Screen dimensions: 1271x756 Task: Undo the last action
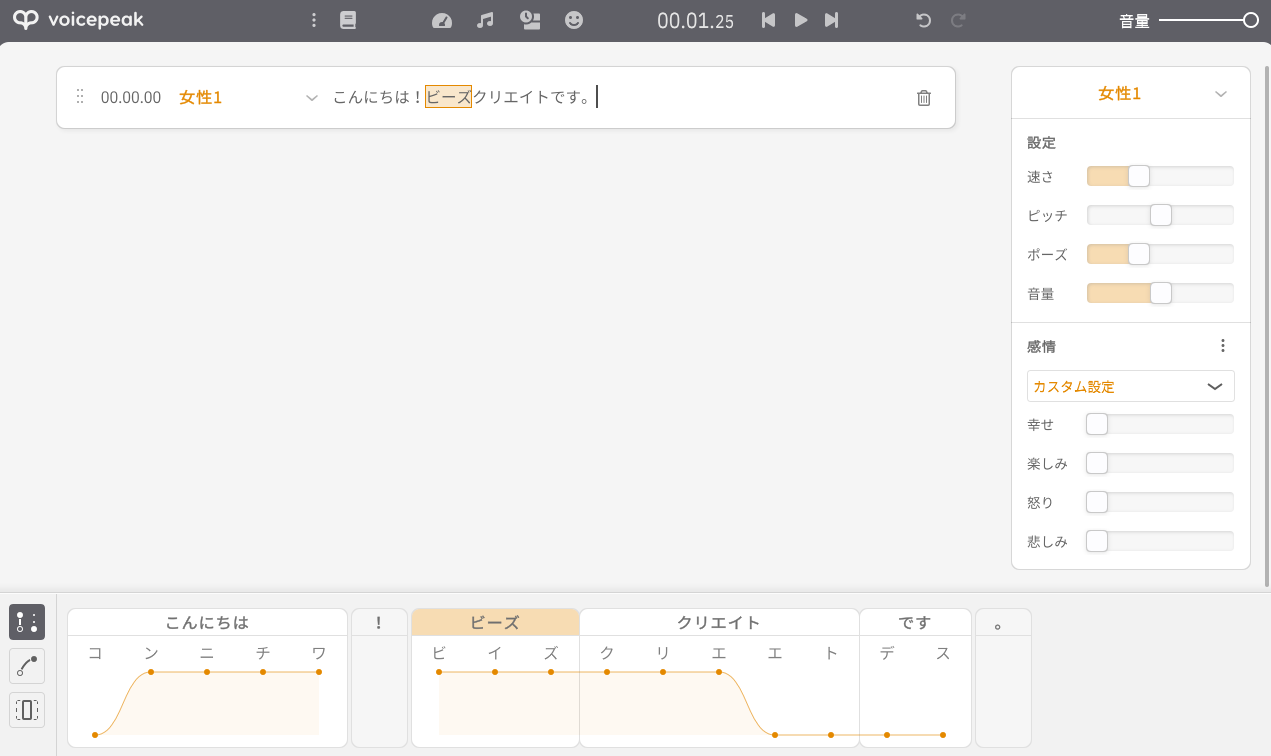pos(924,20)
